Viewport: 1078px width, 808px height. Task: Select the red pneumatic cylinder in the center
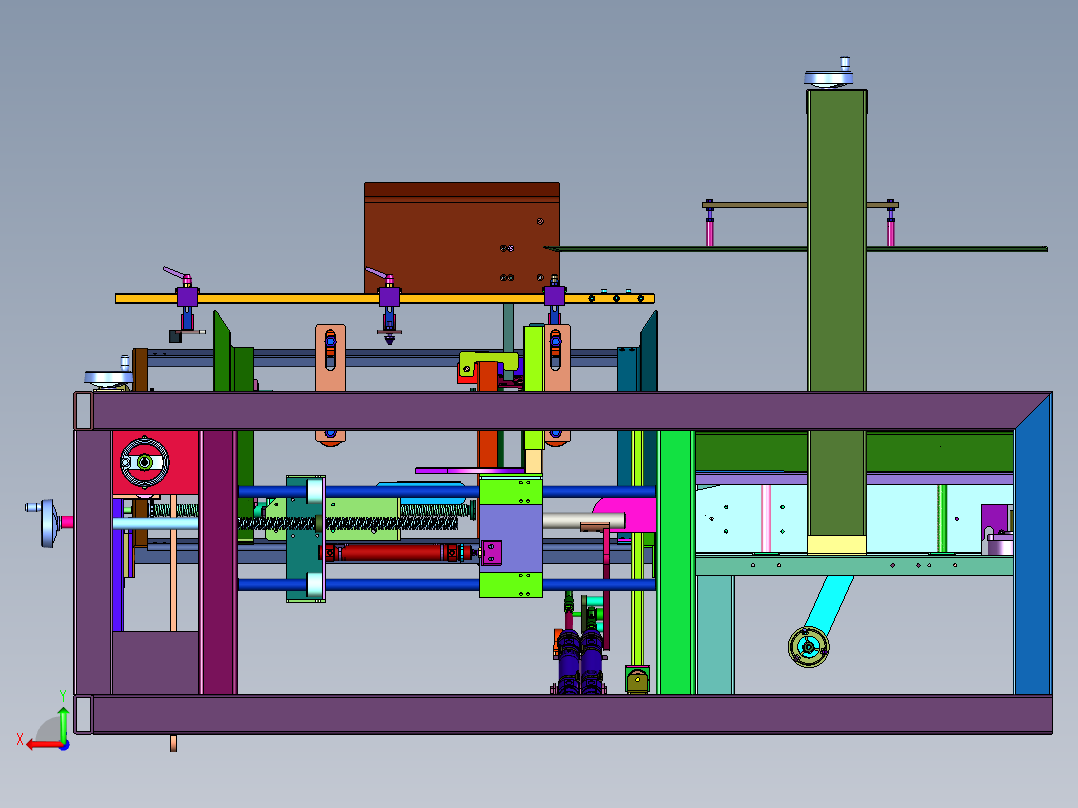click(x=395, y=552)
